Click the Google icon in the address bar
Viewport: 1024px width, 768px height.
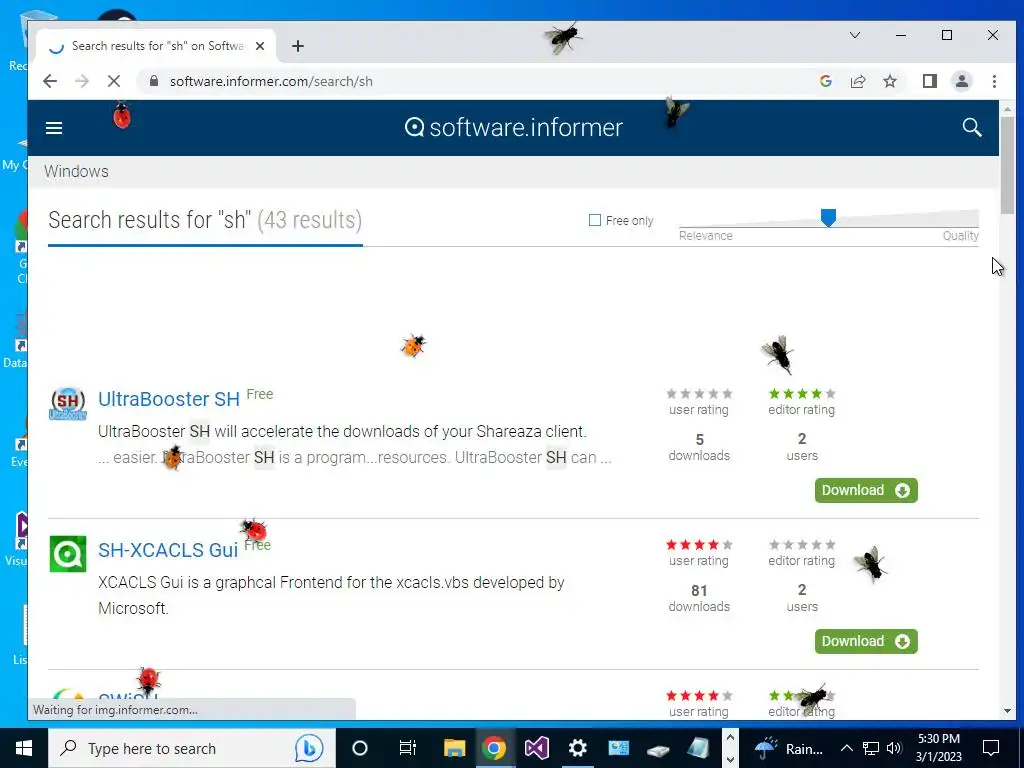[x=825, y=81]
